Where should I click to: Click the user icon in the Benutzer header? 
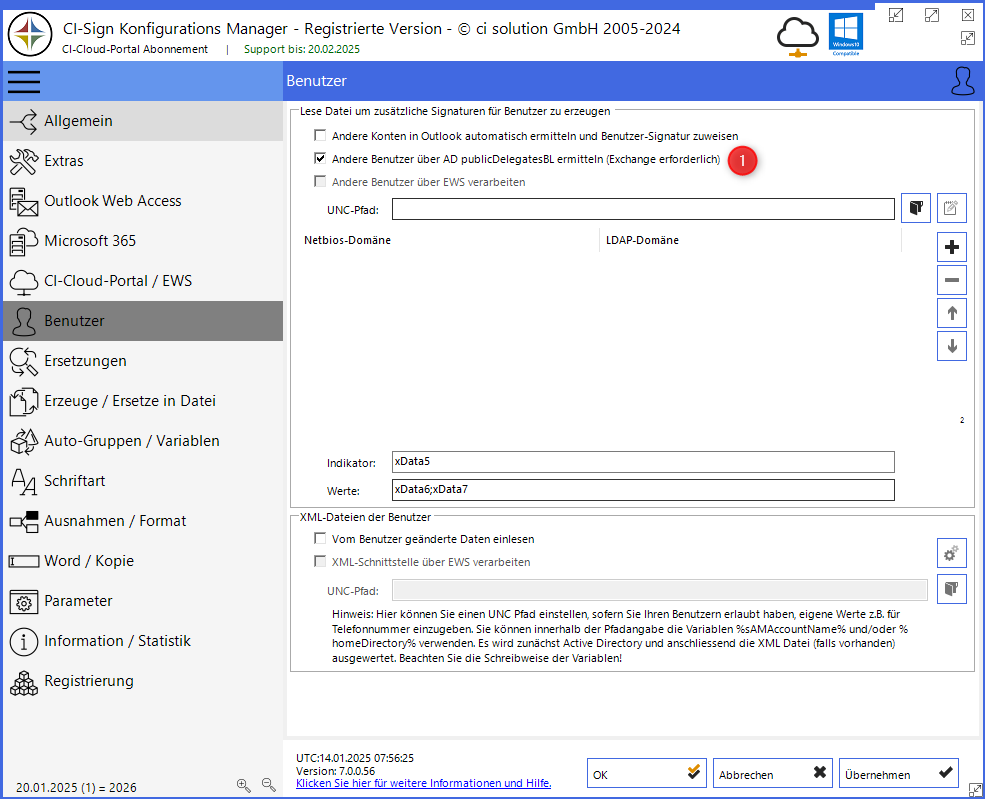(962, 80)
